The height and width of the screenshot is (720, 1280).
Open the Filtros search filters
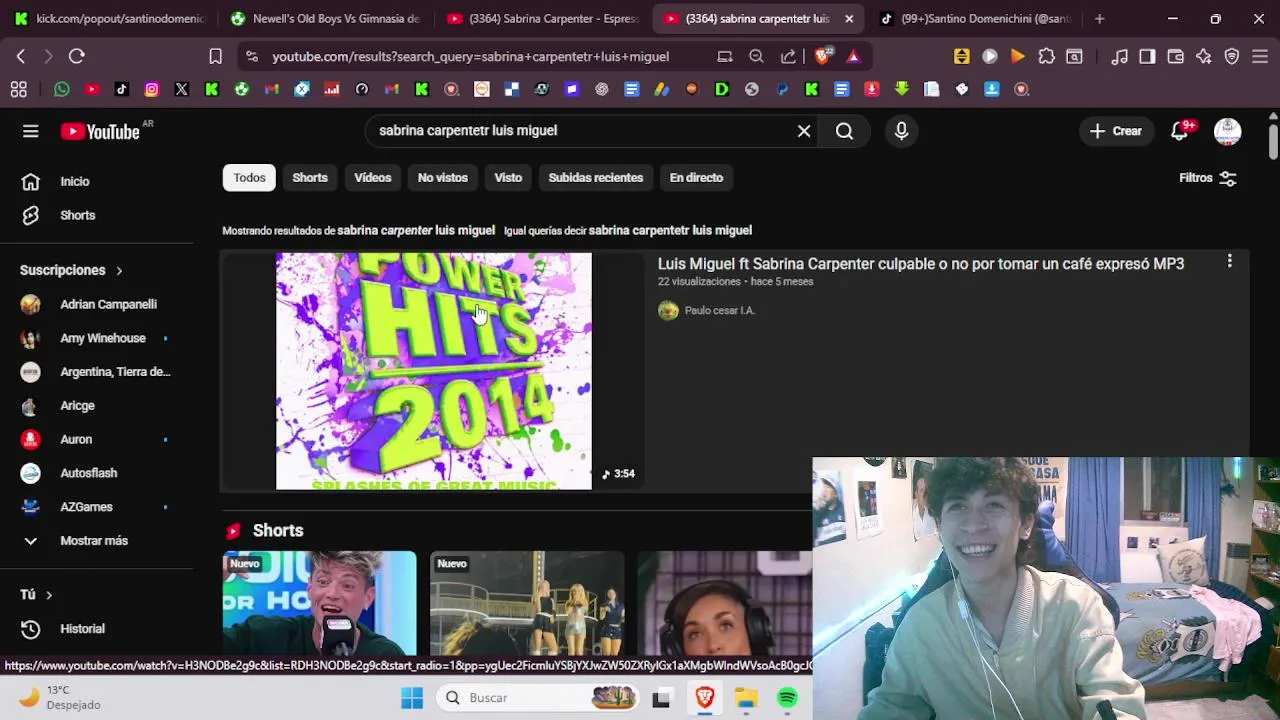pyautogui.click(x=1208, y=178)
